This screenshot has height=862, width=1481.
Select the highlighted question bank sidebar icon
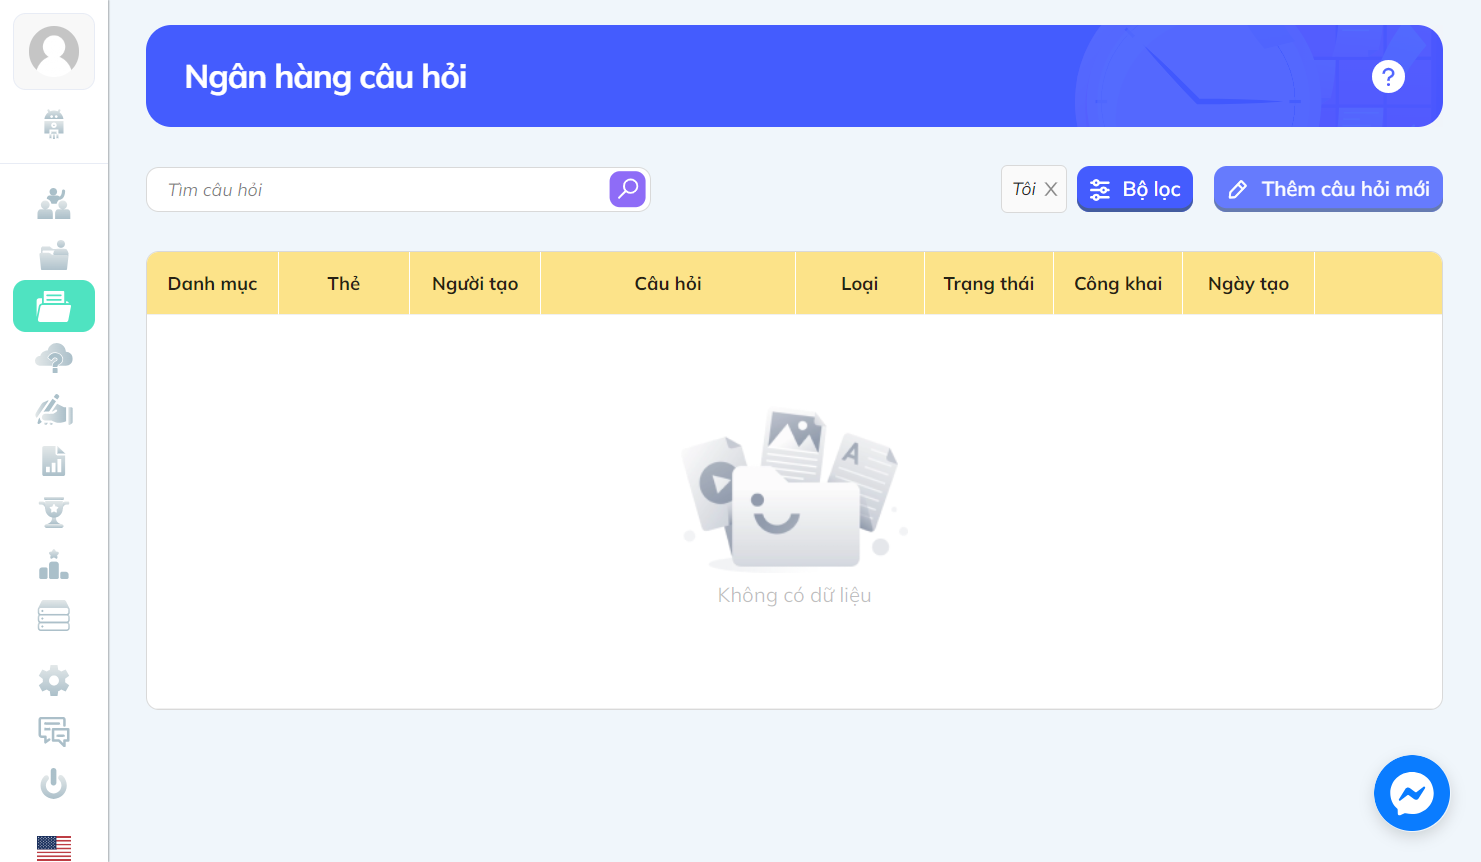click(54, 306)
